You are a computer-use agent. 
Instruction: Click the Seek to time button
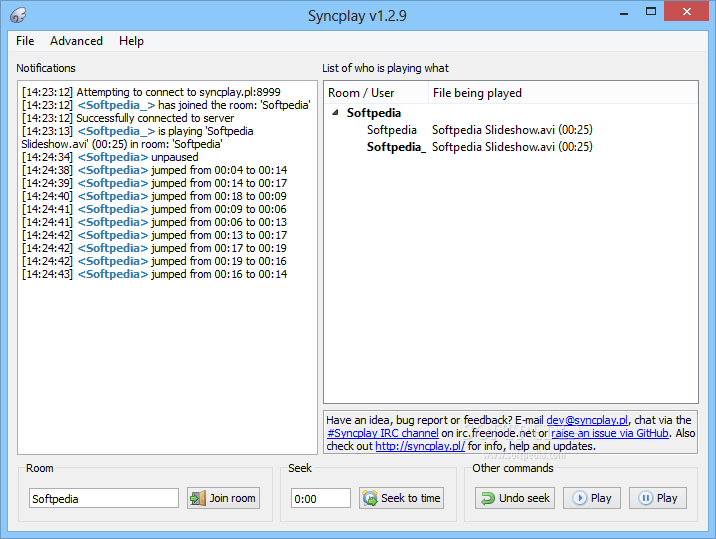(401, 498)
